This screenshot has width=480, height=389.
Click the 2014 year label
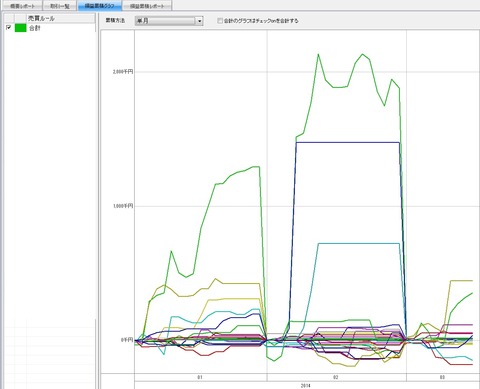306,386
